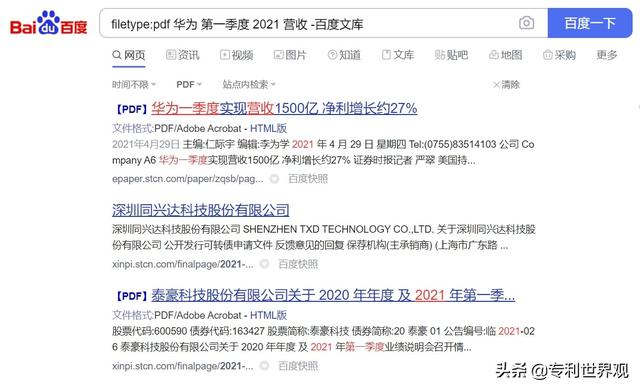Open HTML版 link under Huawei result
The image size is (640, 390).
pos(268,128)
